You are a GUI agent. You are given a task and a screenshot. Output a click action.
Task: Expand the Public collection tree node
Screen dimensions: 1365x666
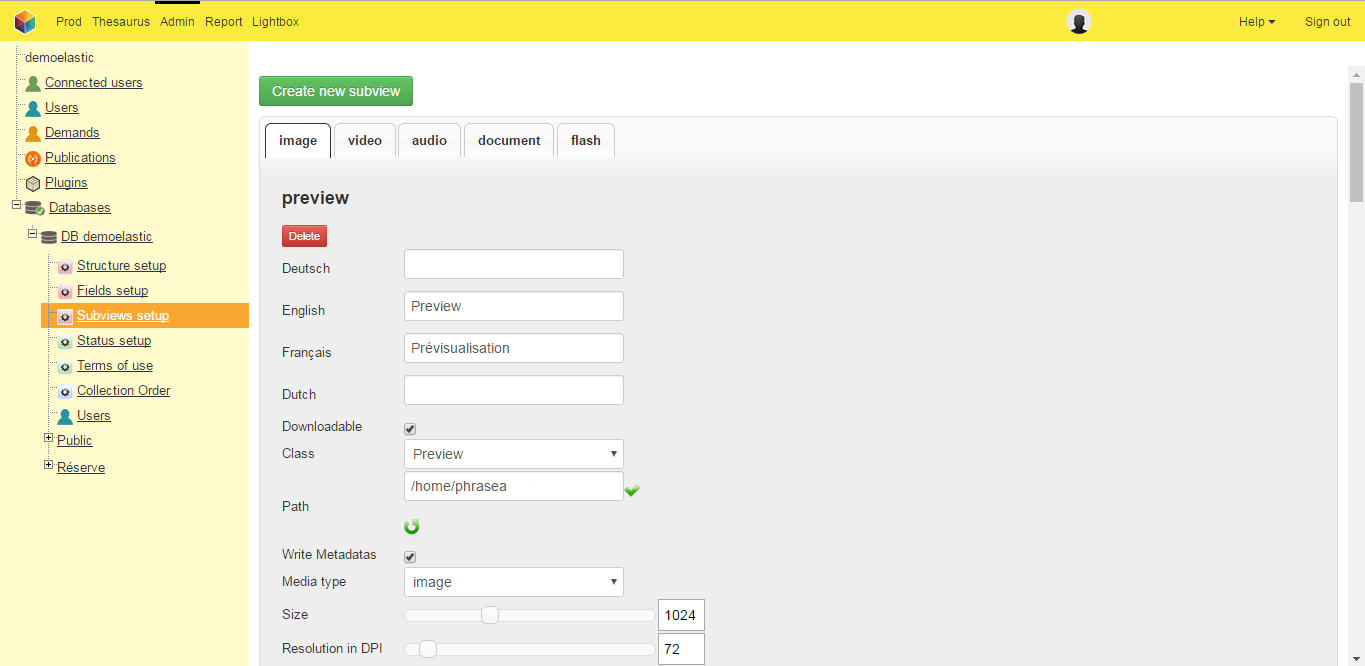point(49,438)
